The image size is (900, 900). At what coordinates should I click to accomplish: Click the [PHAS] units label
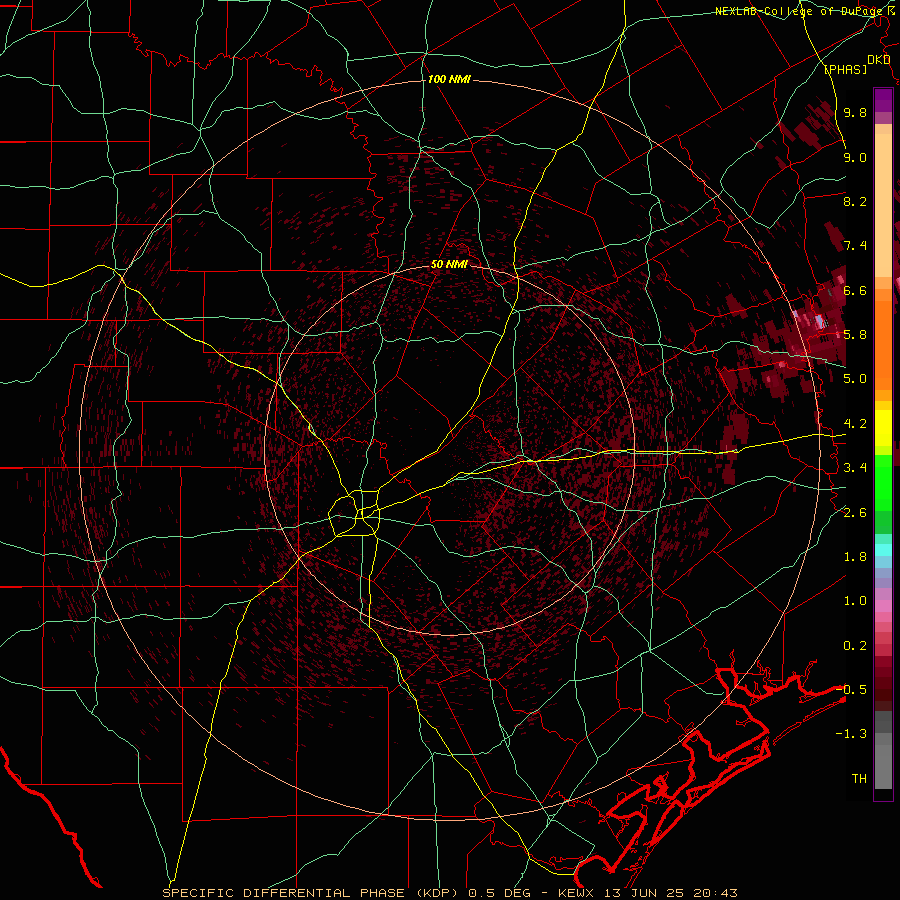[x=845, y=70]
